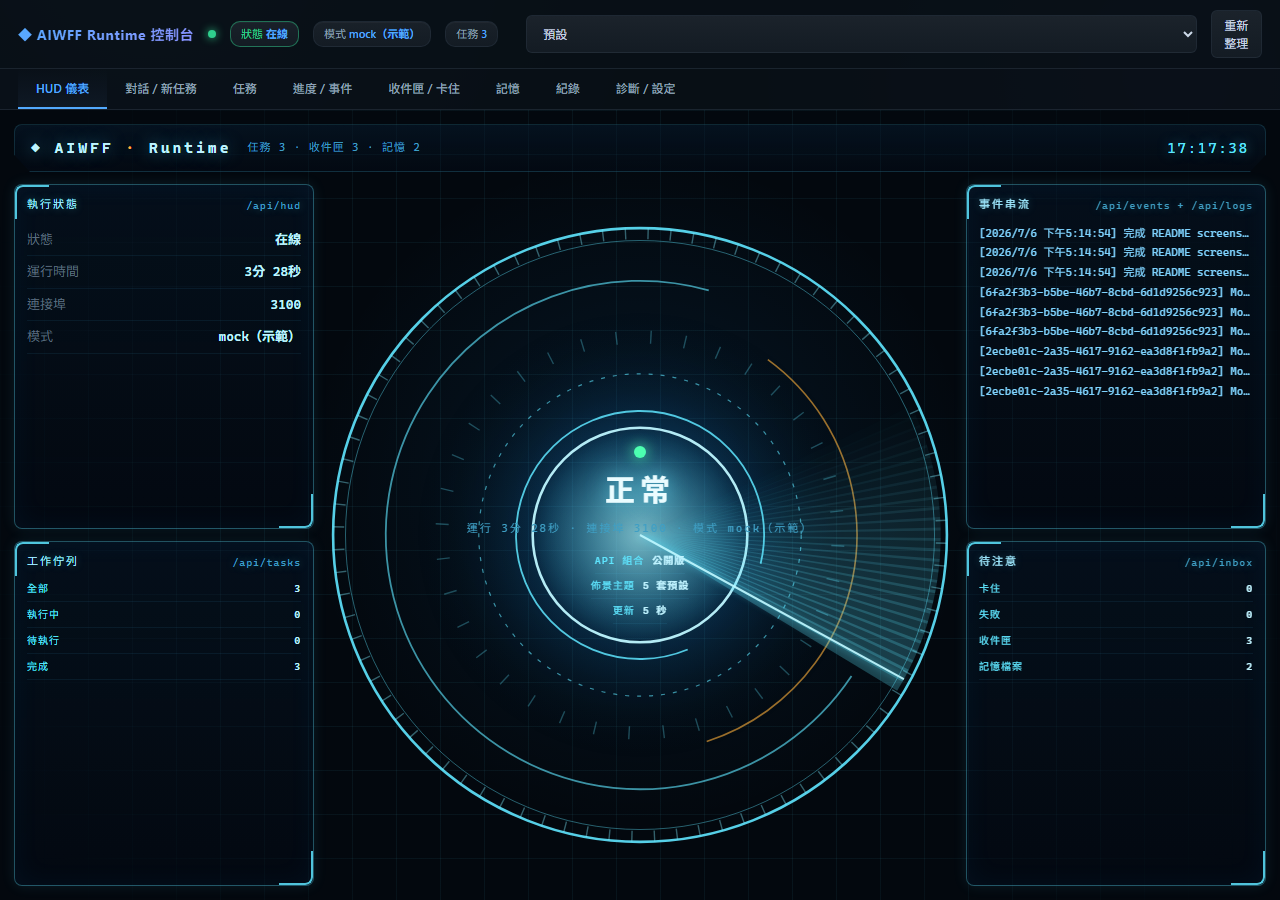Open the 記憶 tab
The width and height of the screenshot is (1280, 900).
pyautogui.click(x=508, y=89)
